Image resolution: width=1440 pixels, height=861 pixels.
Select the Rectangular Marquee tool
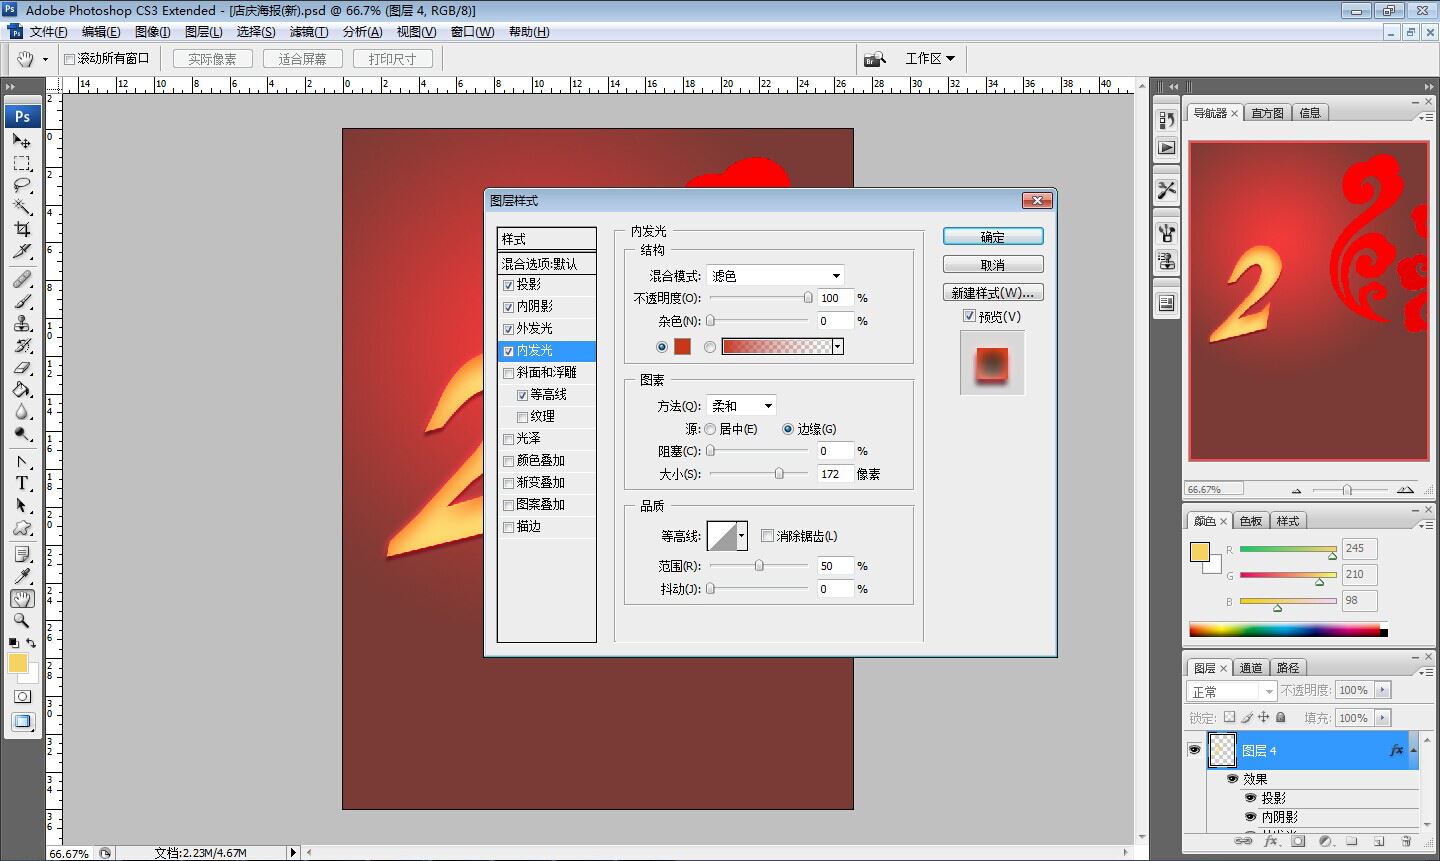click(x=22, y=163)
